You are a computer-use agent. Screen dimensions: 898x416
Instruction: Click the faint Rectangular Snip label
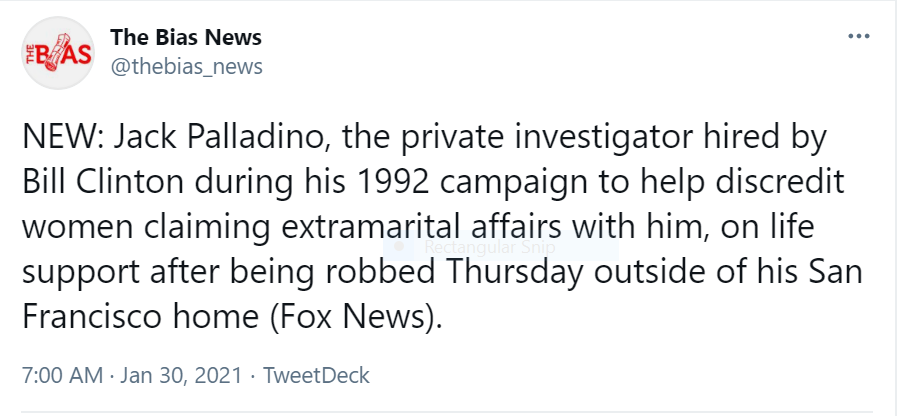(490, 248)
